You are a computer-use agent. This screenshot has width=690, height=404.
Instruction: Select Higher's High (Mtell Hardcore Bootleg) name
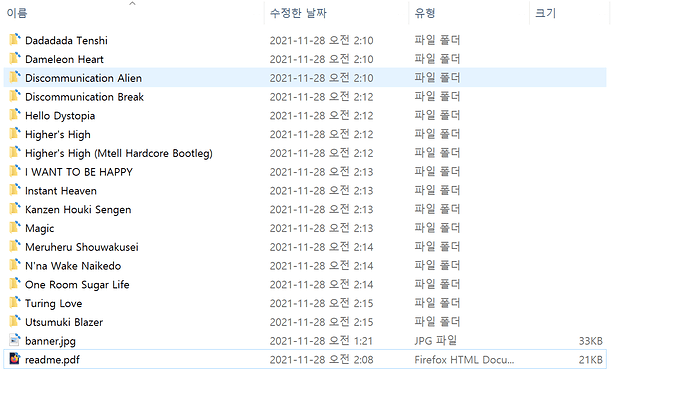coord(119,153)
